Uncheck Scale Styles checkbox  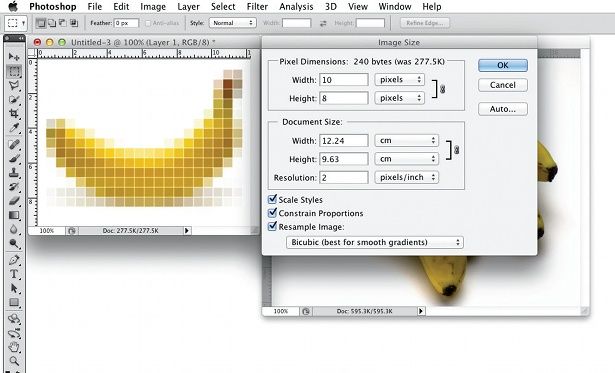[272, 199]
